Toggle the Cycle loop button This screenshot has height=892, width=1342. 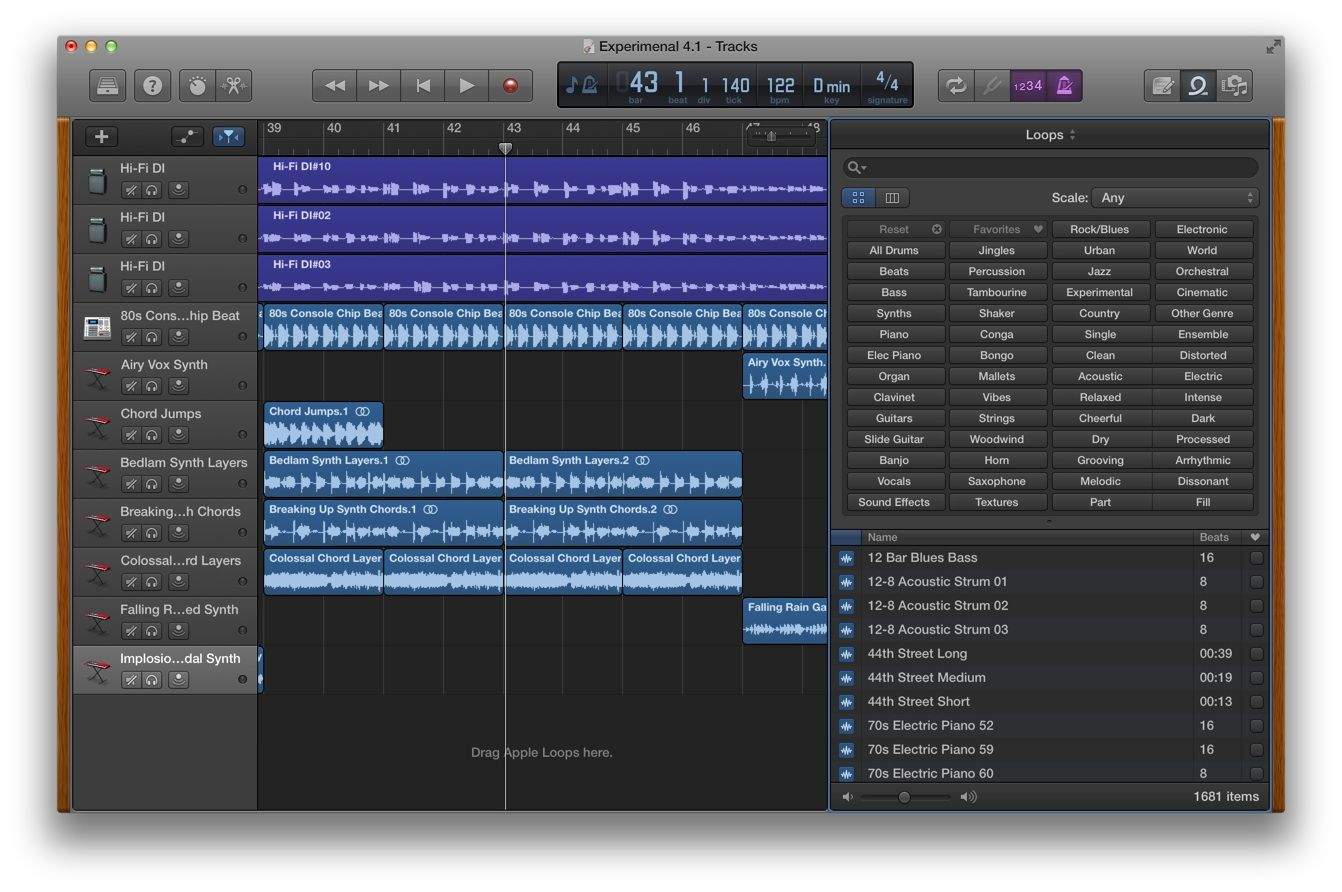(x=956, y=86)
